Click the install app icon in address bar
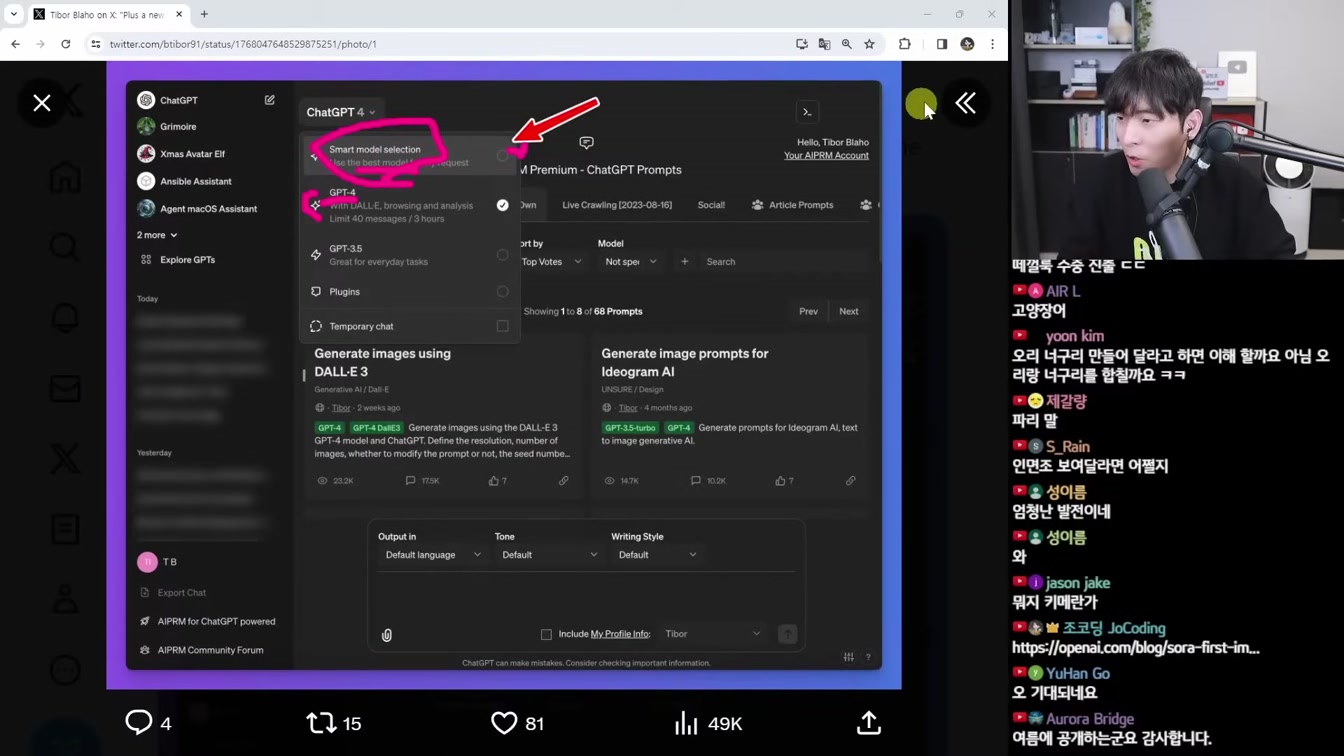The width and height of the screenshot is (1344, 756). 802,44
